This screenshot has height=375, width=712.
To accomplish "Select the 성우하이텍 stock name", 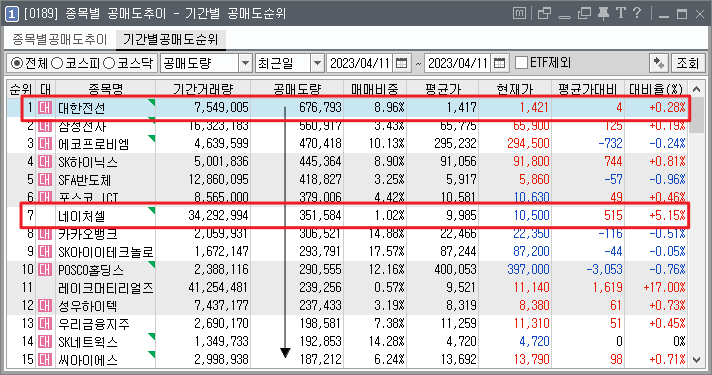I will click(x=87, y=306).
